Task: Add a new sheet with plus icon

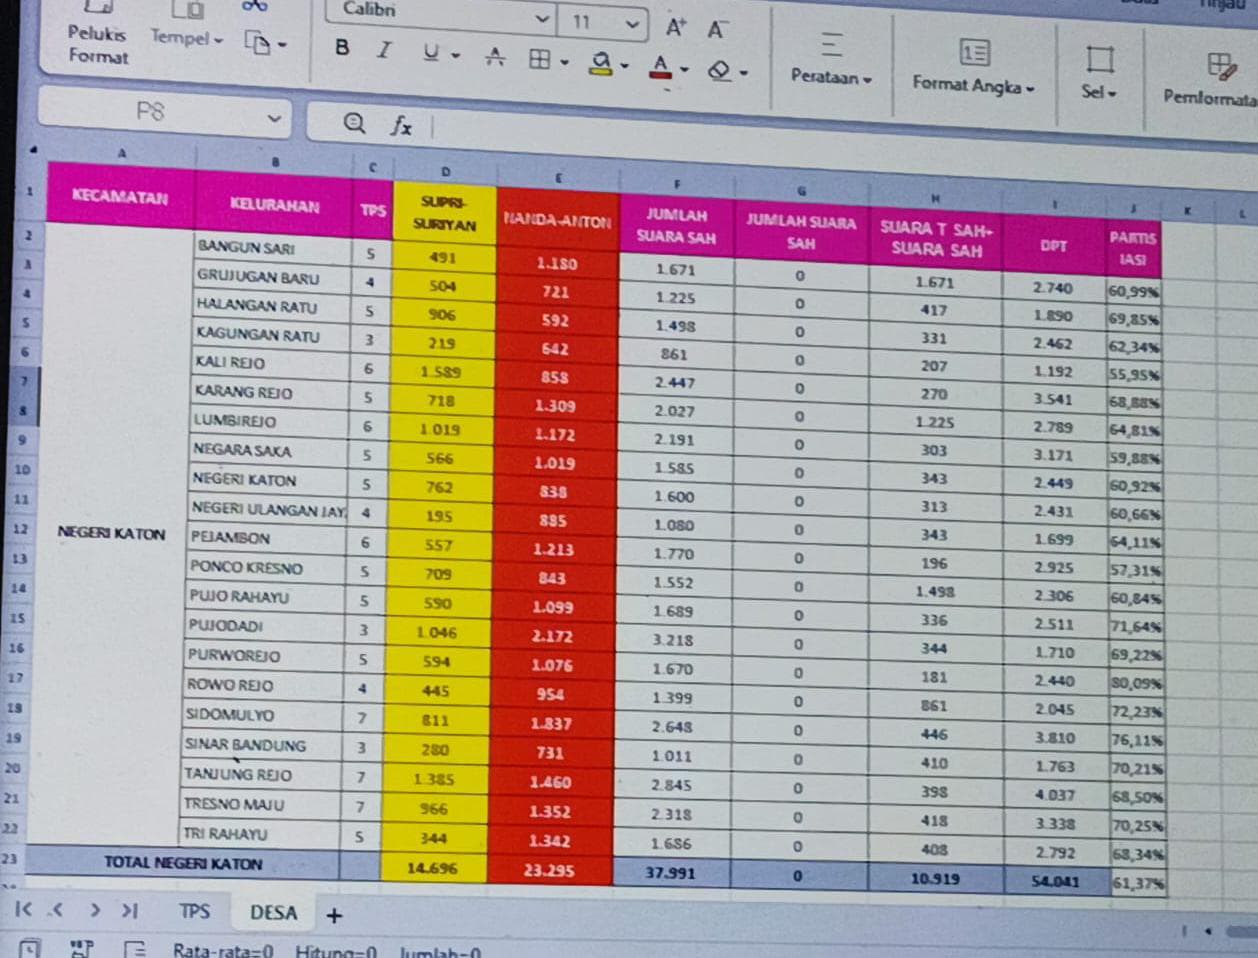Action: (334, 915)
